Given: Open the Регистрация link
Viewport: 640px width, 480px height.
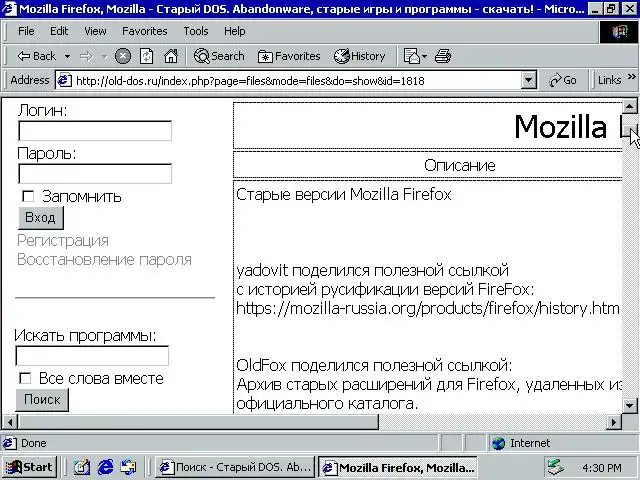Looking at the screenshot, I should point(63,240).
